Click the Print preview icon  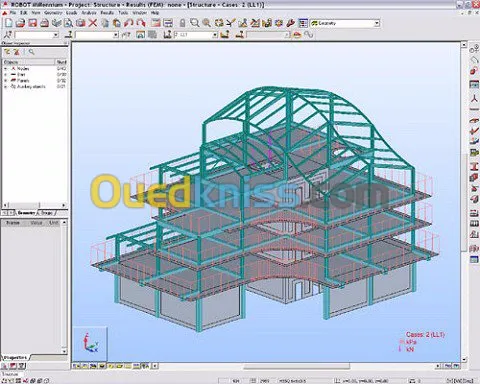(x=68, y=23)
